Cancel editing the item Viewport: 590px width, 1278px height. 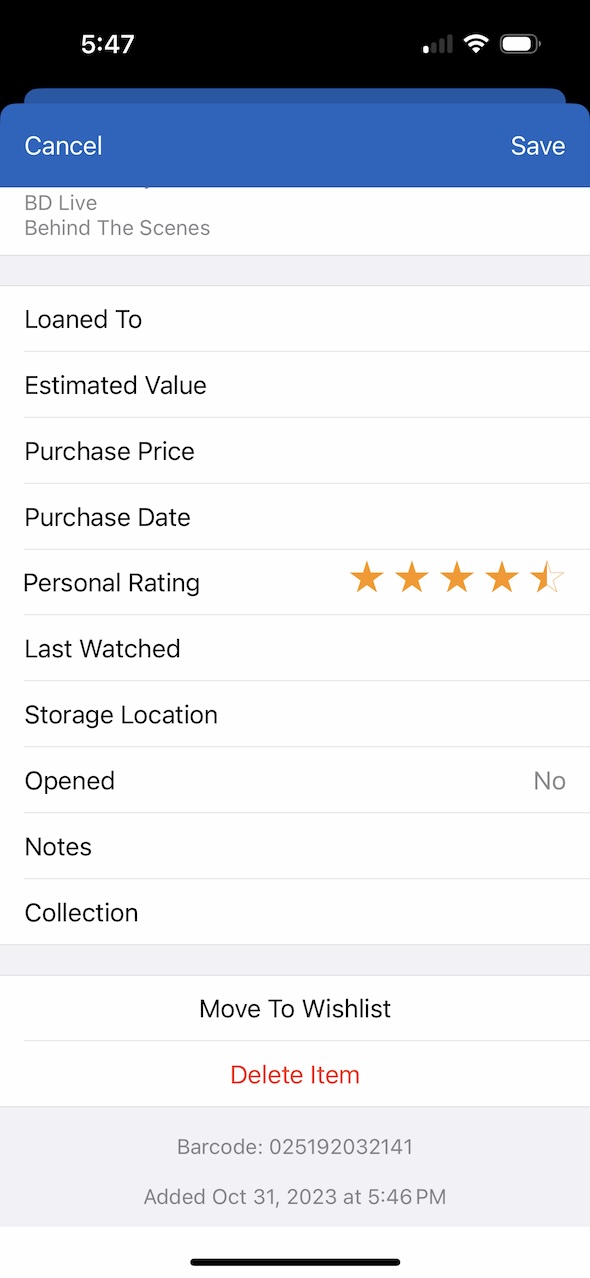63,146
